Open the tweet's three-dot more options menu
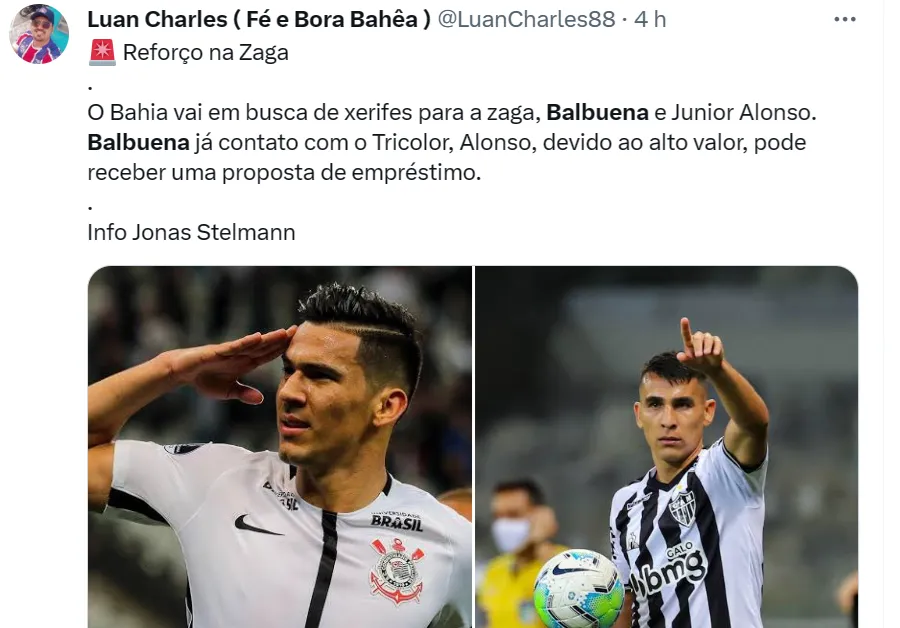The image size is (900, 628). 845,20
